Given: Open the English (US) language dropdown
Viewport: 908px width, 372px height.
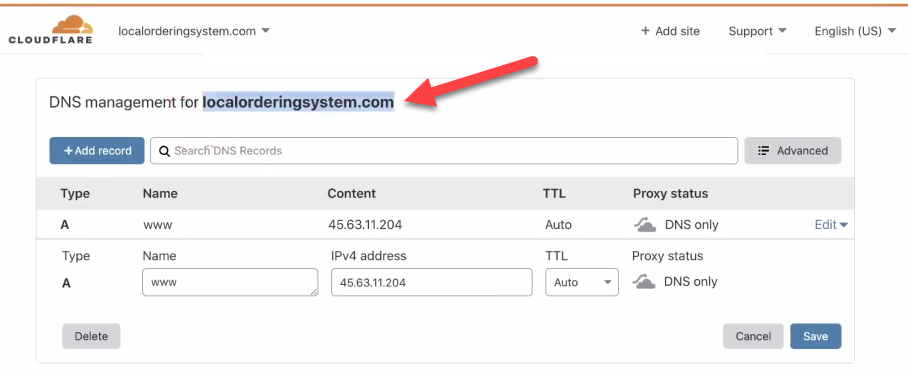Looking at the screenshot, I should click(855, 31).
